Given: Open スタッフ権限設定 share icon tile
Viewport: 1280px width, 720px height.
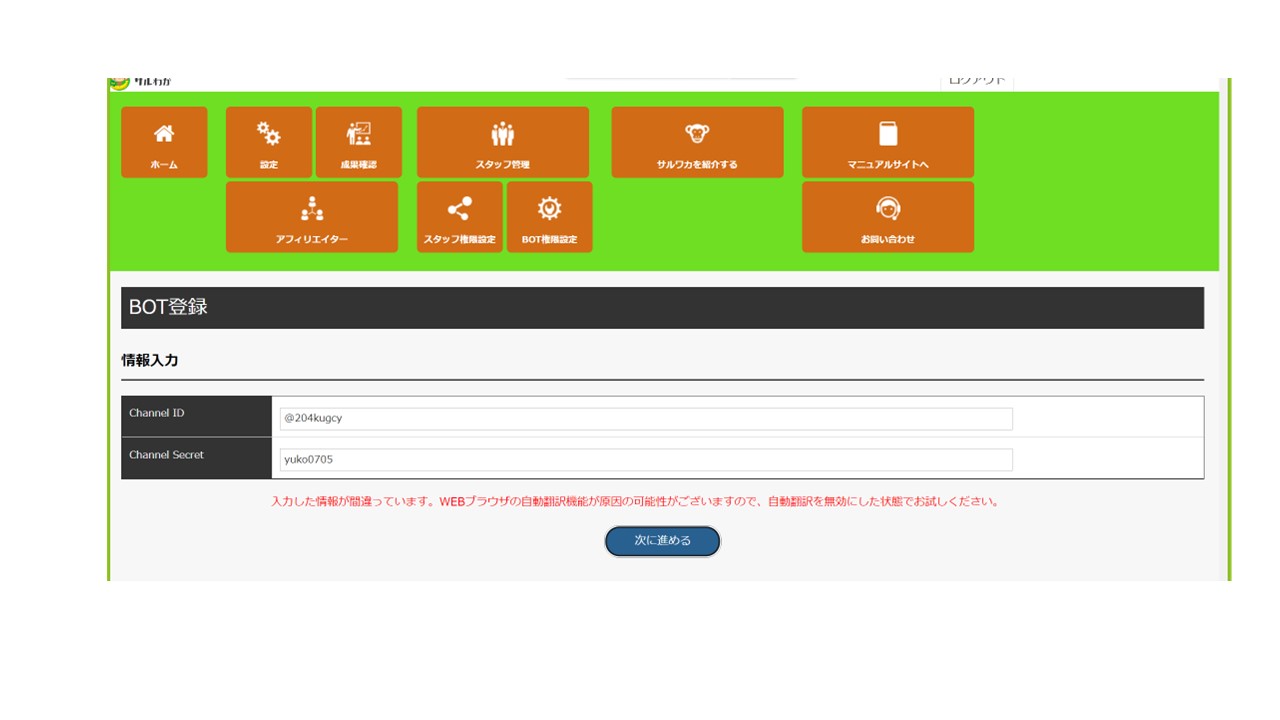Looking at the screenshot, I should 460,217.
